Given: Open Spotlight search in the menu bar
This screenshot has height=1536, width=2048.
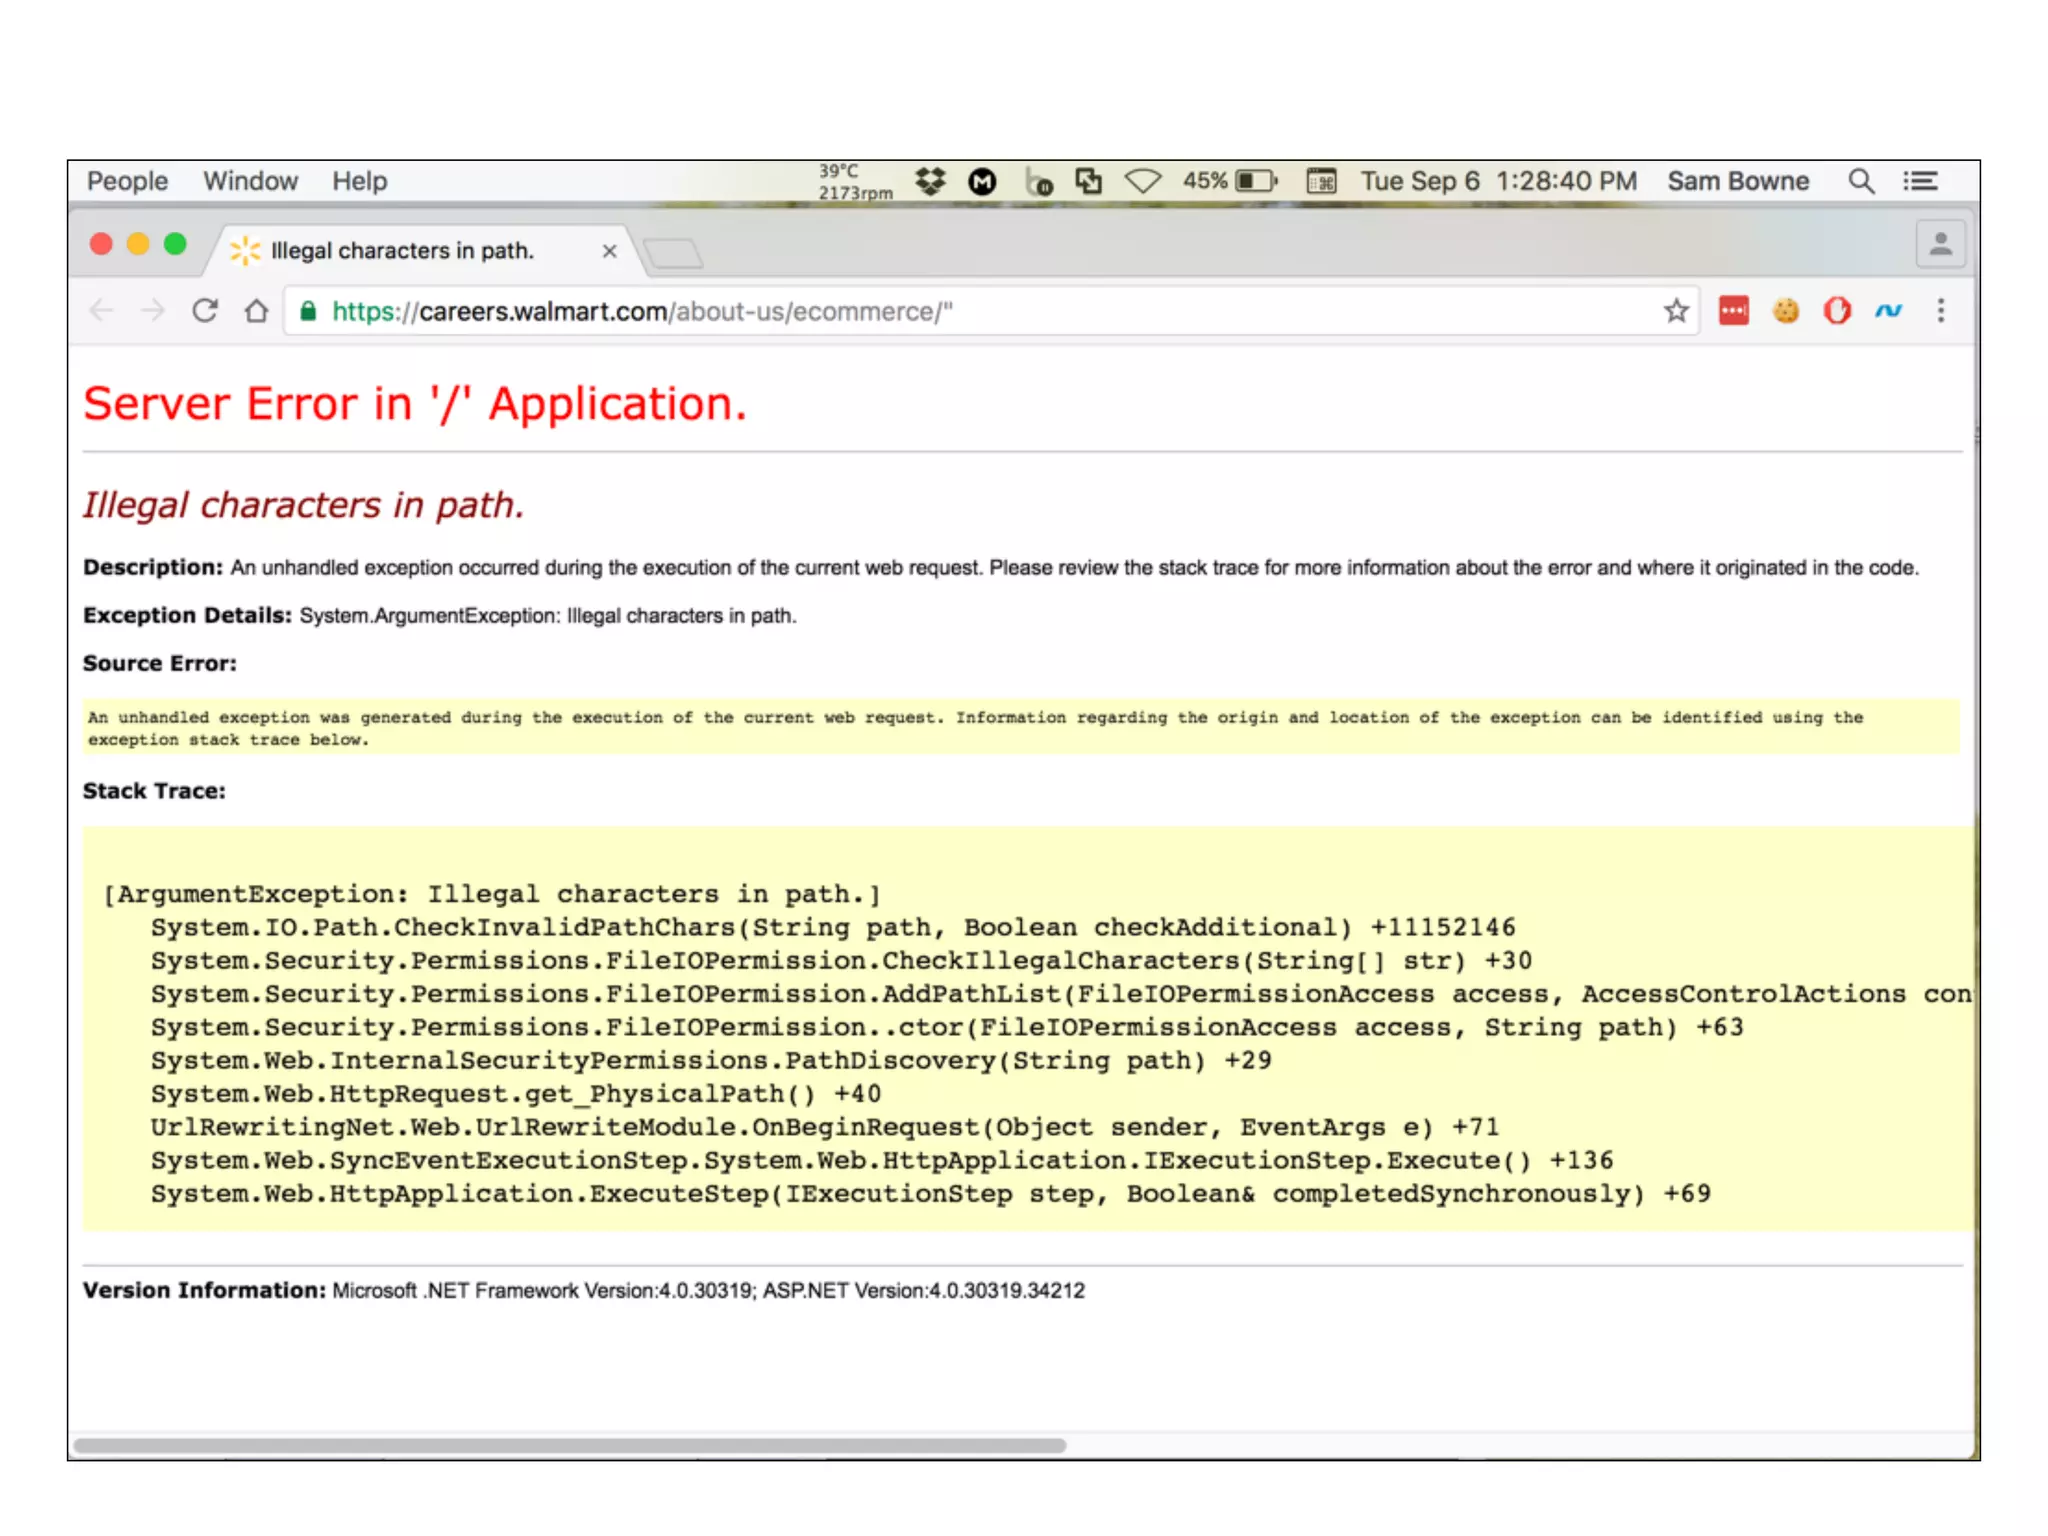Looking at the screenshot, I should tap(1860, 181).
